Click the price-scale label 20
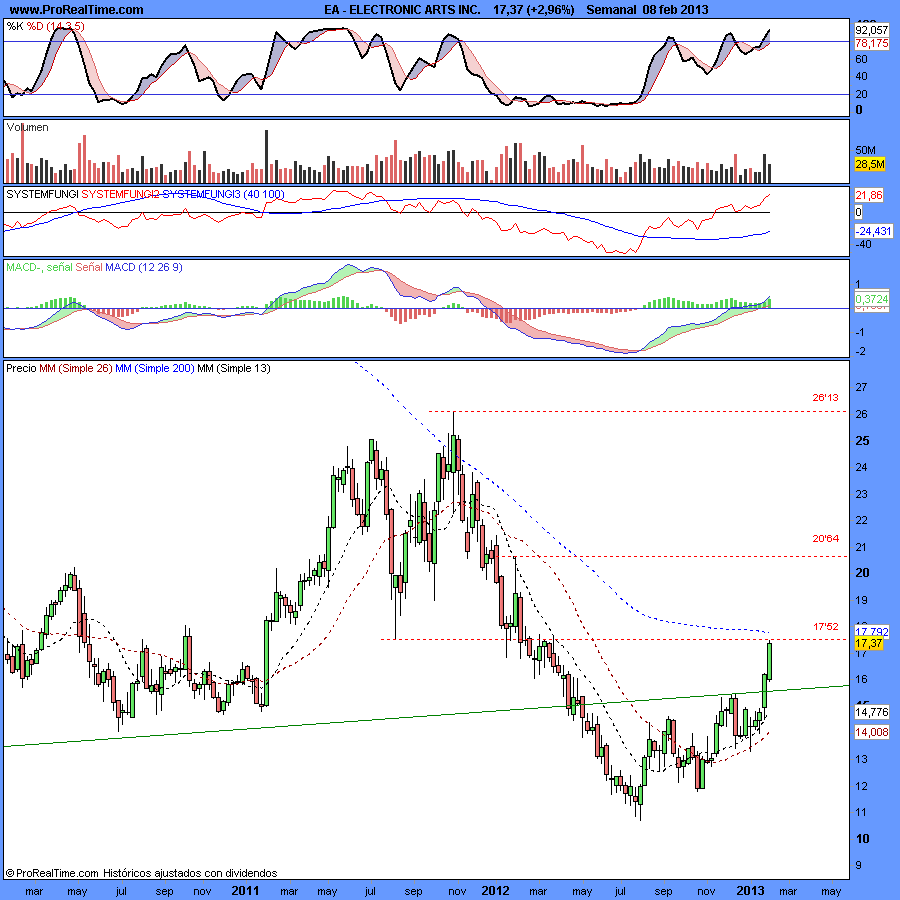The height and width of the screenshot is (900, 900). click(862, 573)
